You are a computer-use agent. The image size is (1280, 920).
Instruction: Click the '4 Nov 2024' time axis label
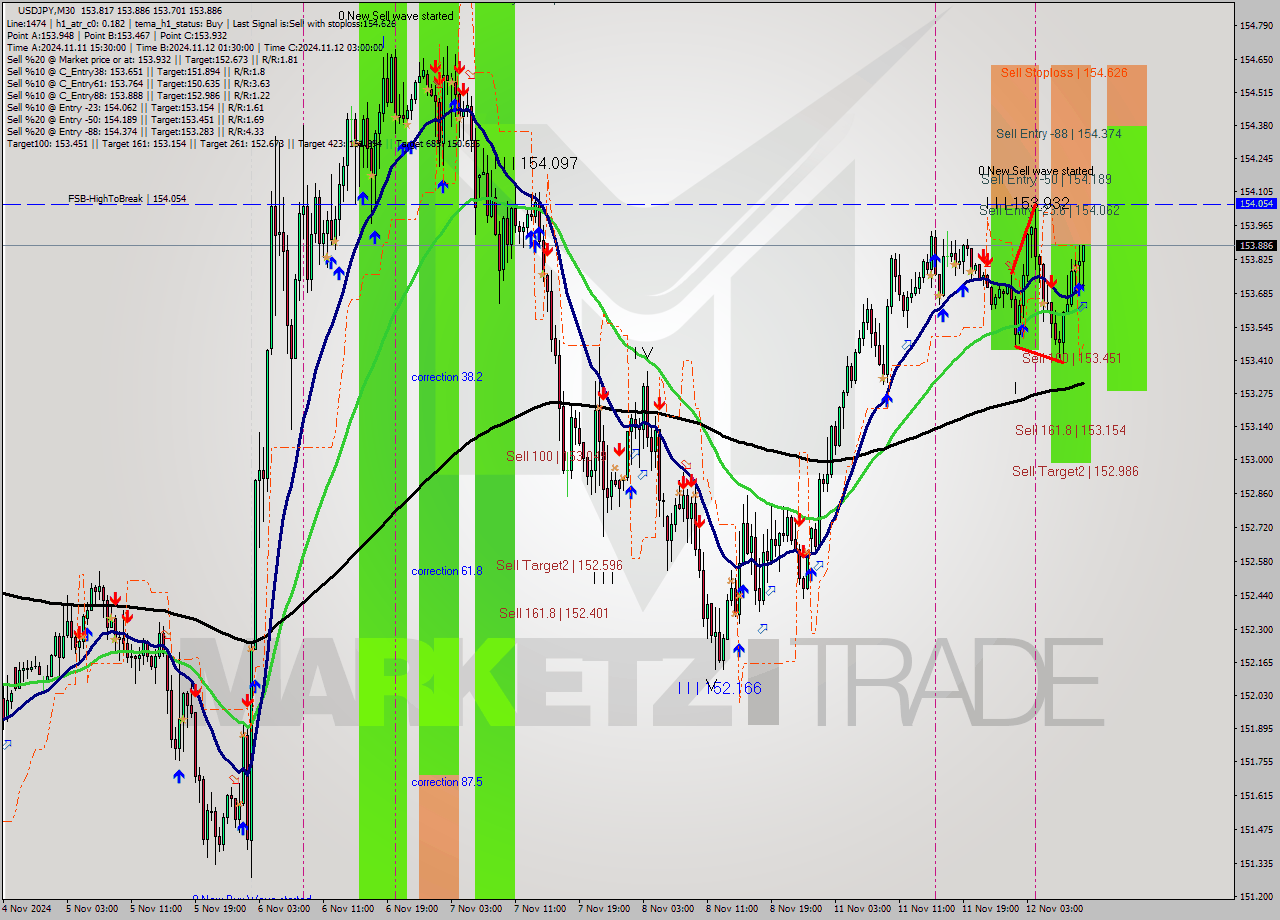point(27,909)
